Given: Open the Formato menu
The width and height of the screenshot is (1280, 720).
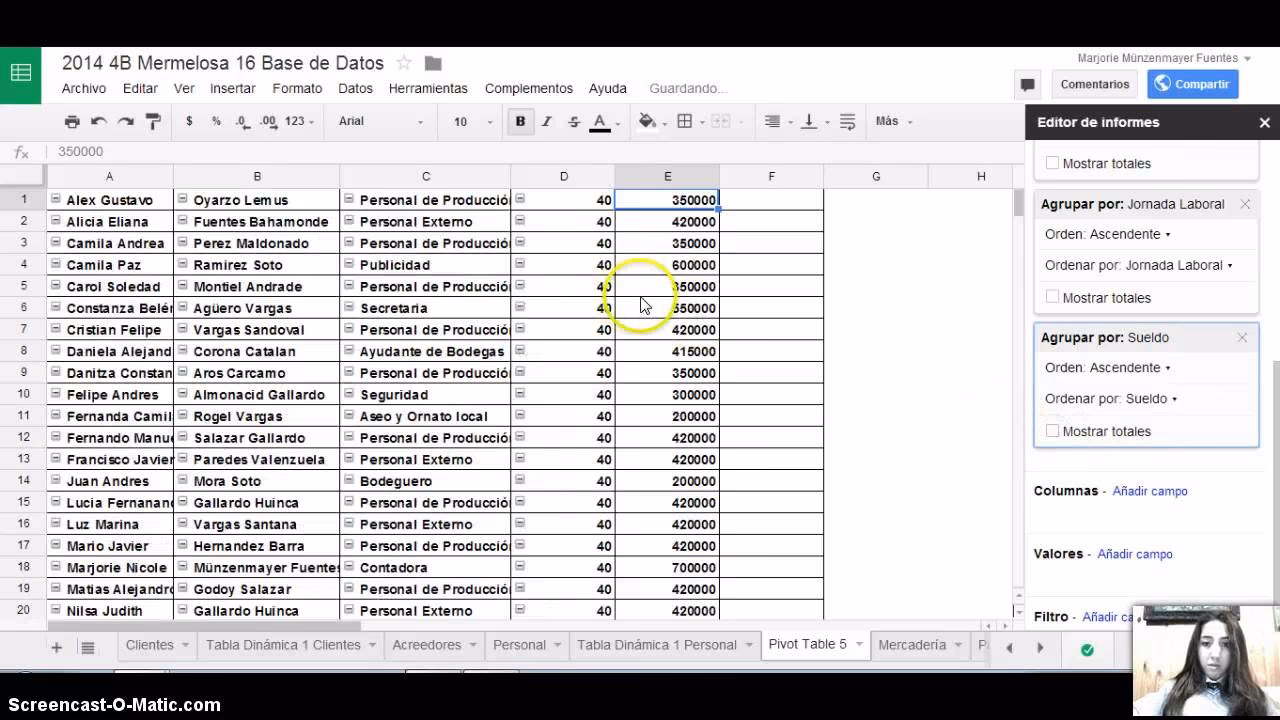Looking at the screenshot, I should click(297, 88).
